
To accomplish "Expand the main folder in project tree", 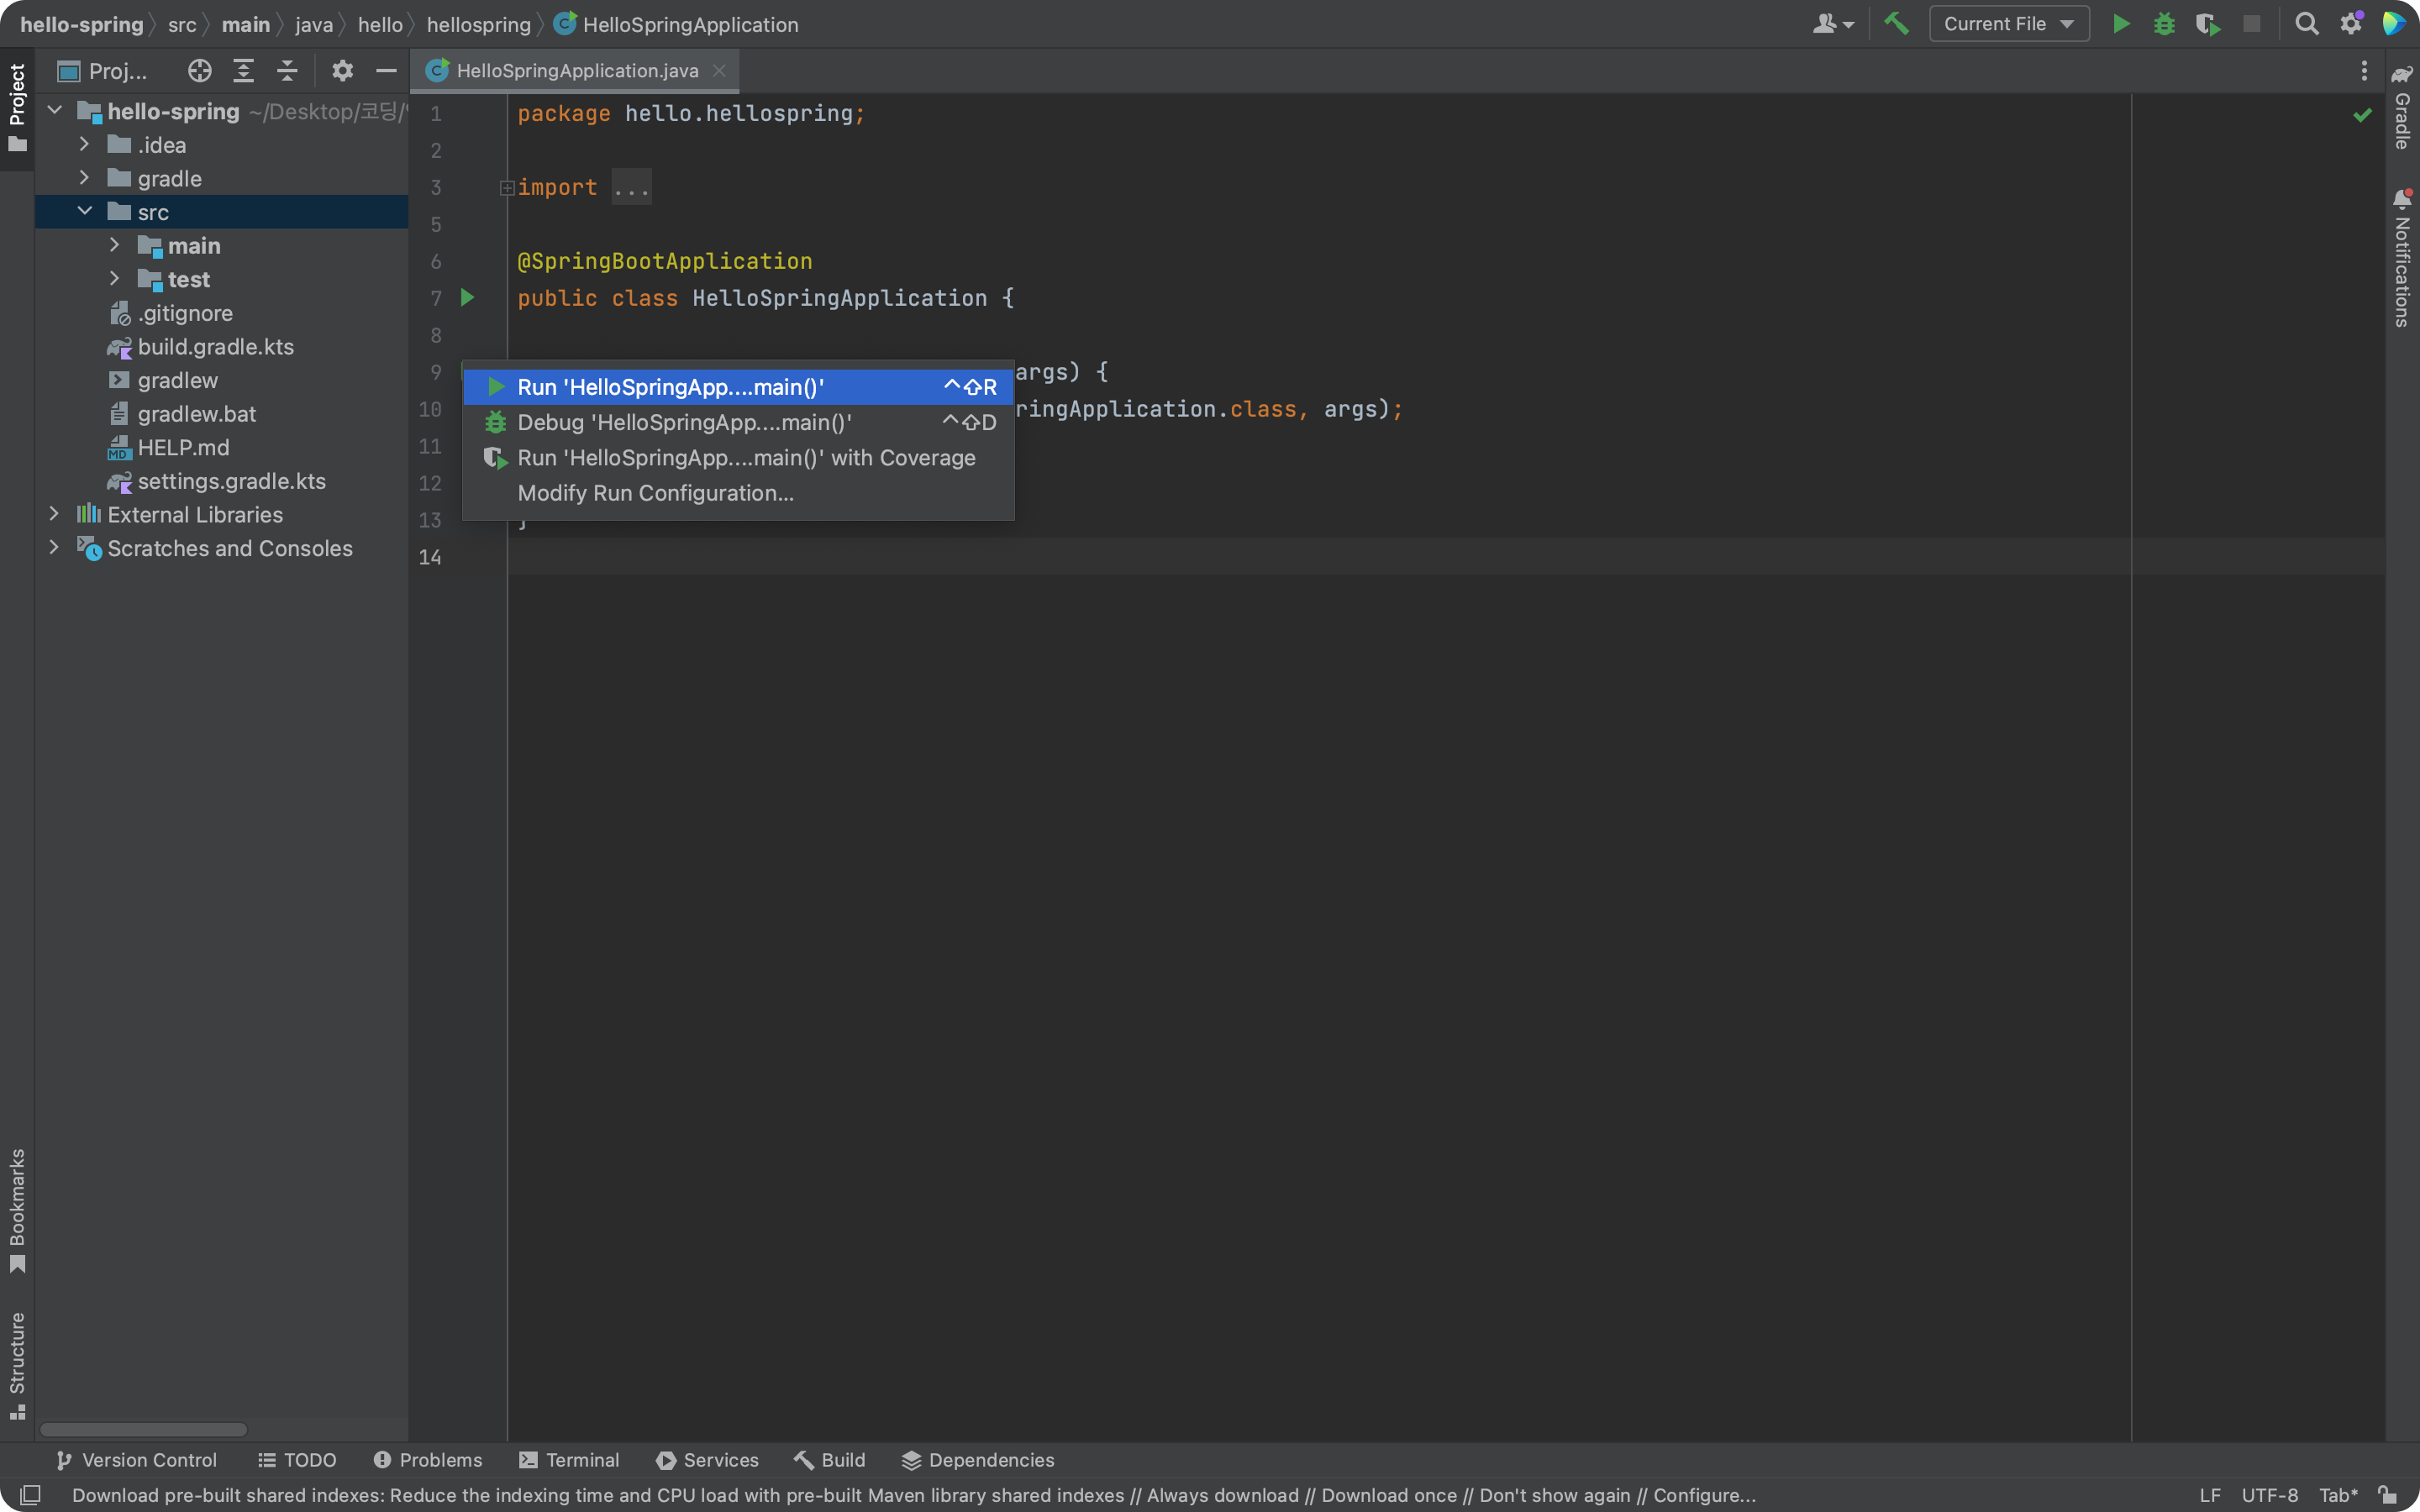I will click(x=114, y=246).
